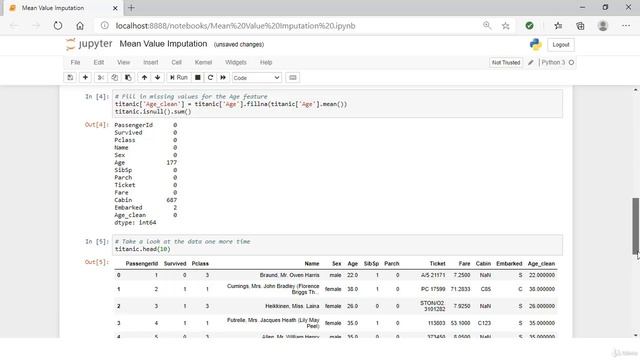Move selected cell up arrow
Image resolution: width=640 pixels, height=360 pixels.
pos(144,78)
